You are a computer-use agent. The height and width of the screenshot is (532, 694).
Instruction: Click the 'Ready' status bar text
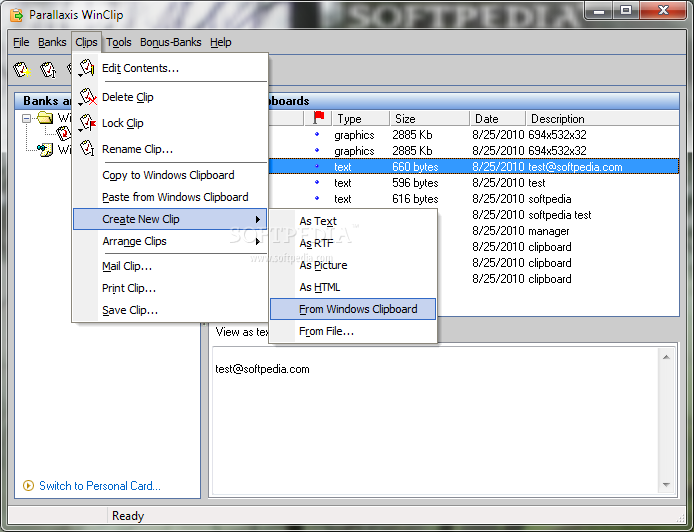click(x=128, y=516)
